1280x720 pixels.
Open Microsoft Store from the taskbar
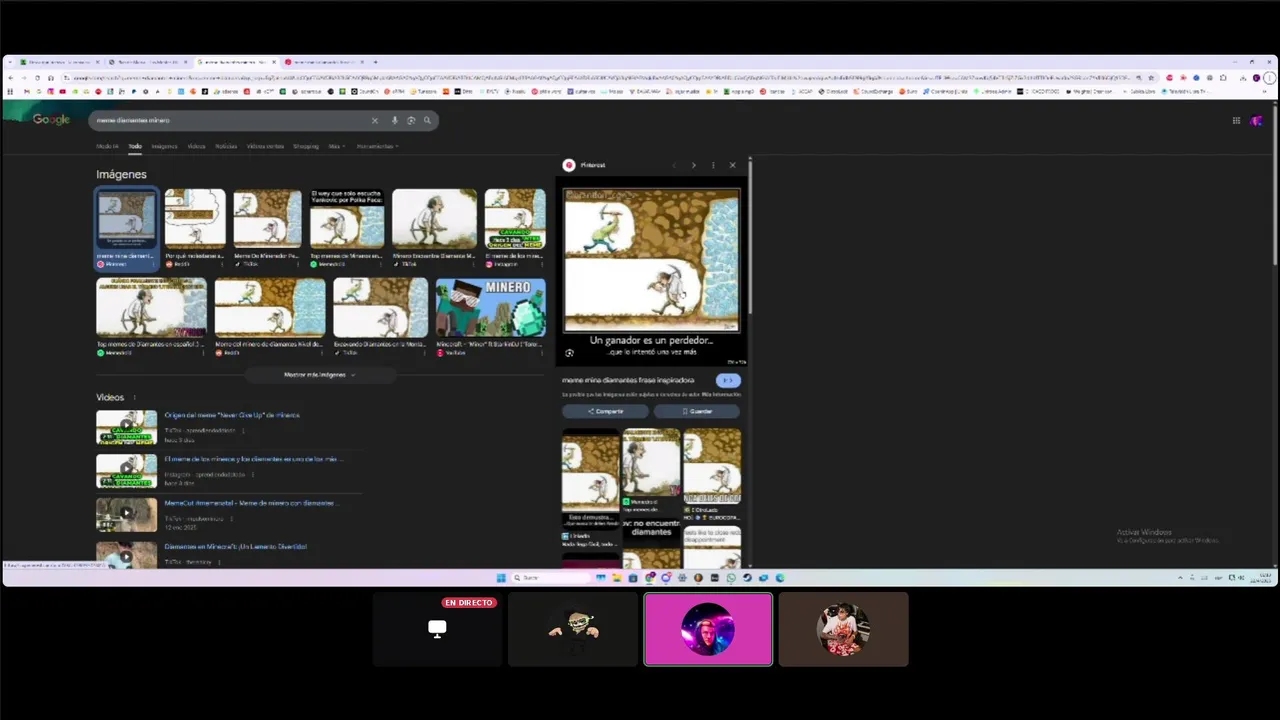(x=633, y=577)
